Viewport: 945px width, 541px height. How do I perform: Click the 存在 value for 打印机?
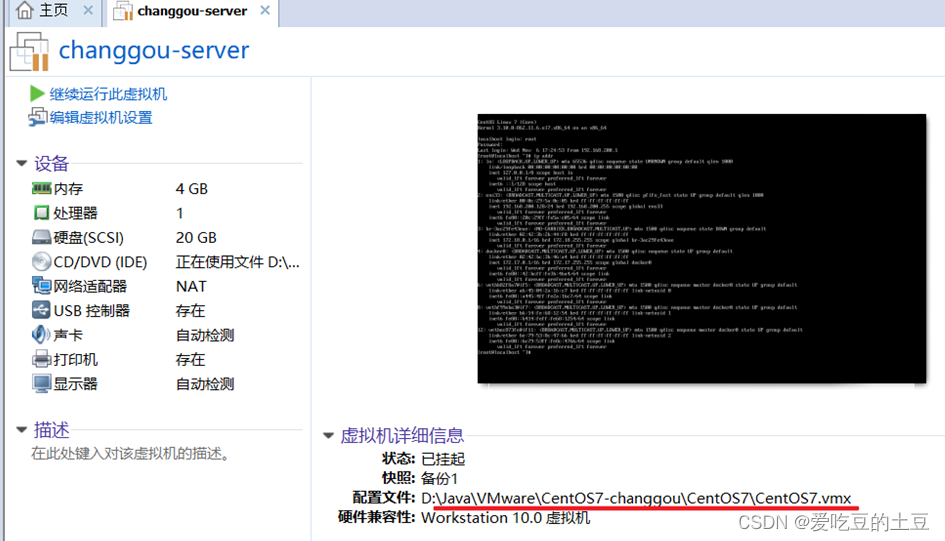(190, 360)
